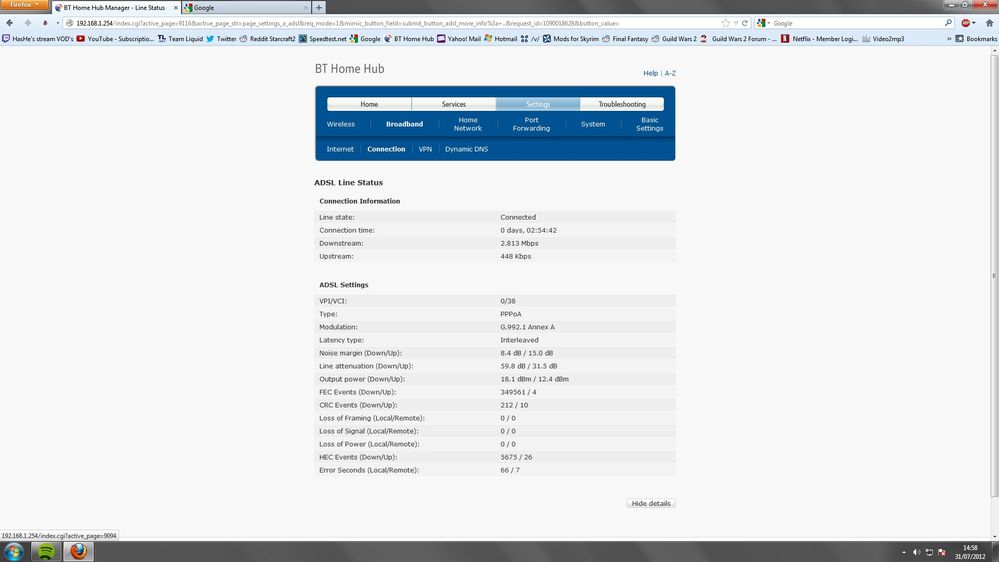Open the Hotmail bookmark

pos(501,39)
